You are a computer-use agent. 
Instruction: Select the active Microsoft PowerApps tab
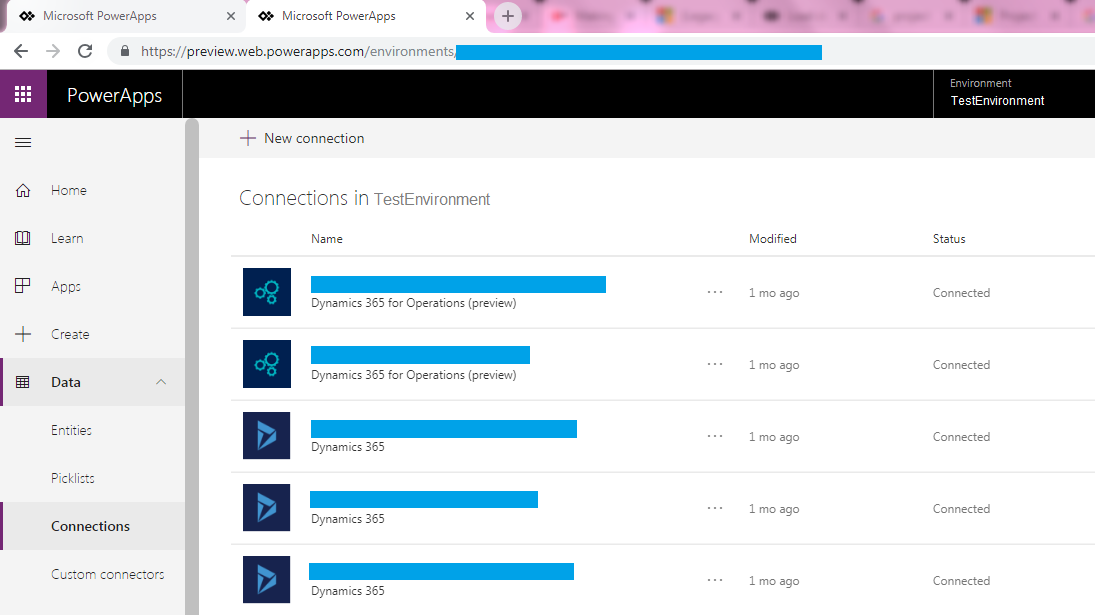tap(367, 16)
